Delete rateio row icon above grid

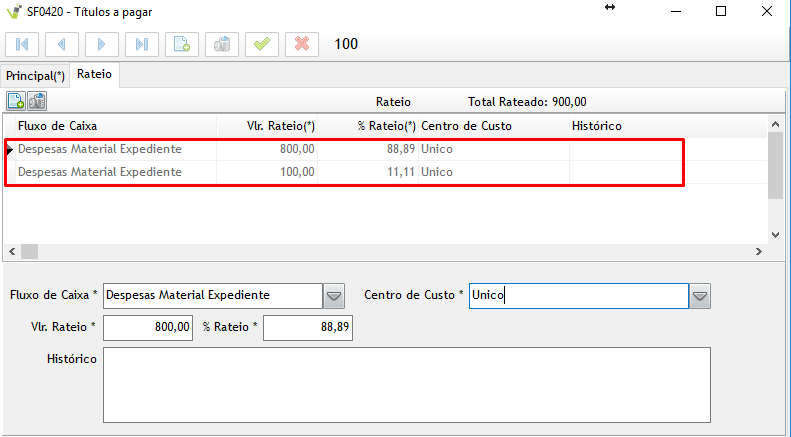pos(37,101)
